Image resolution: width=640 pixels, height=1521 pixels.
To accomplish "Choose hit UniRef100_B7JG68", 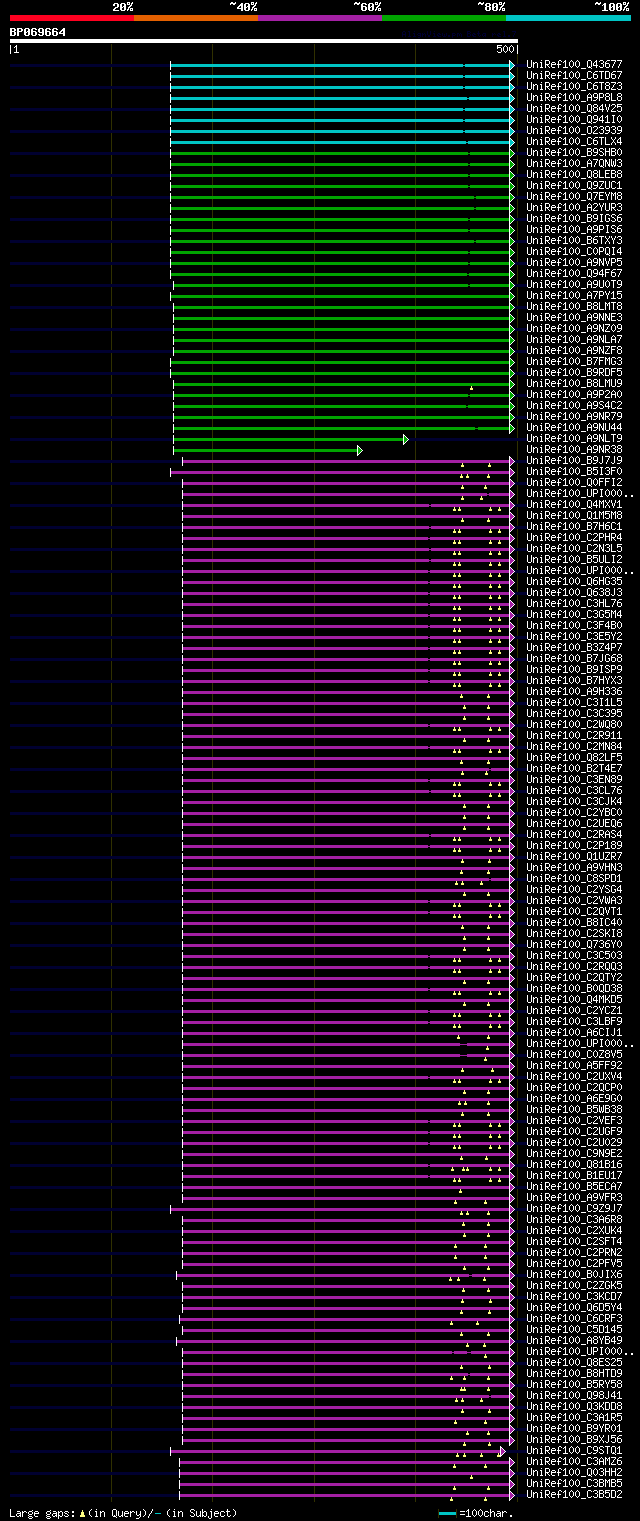I will [574, 658].
